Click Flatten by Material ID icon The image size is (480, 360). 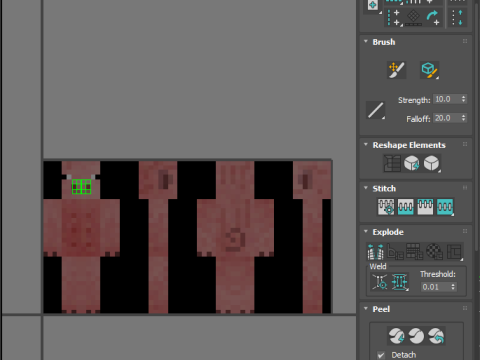point(434,251)
